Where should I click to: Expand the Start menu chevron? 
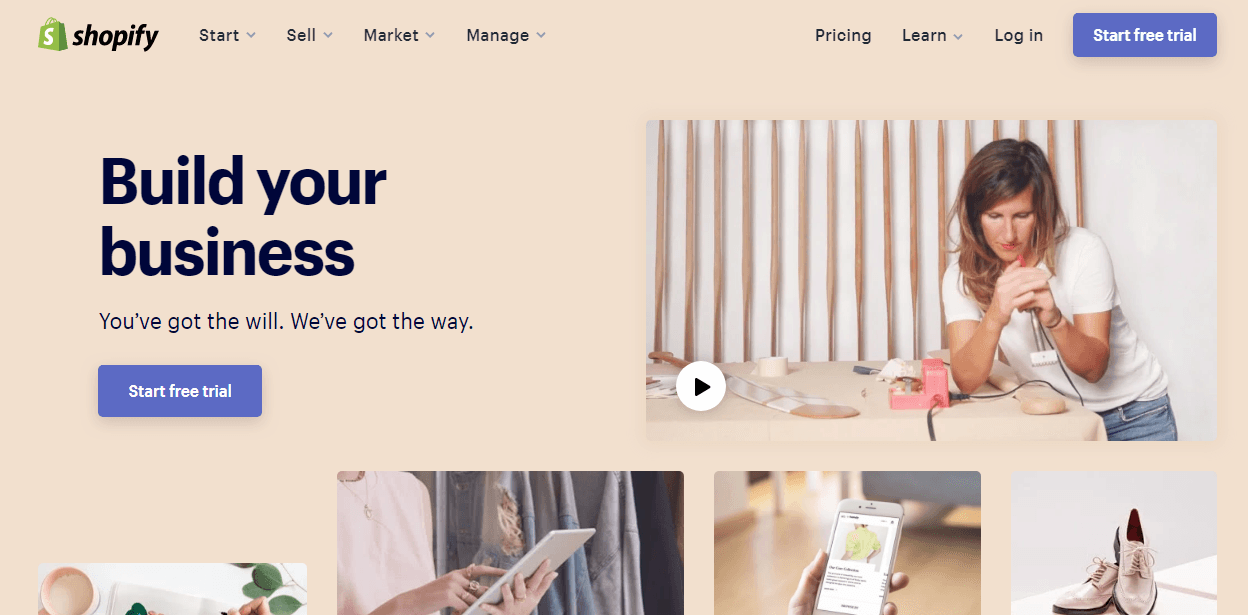point(251,35)
